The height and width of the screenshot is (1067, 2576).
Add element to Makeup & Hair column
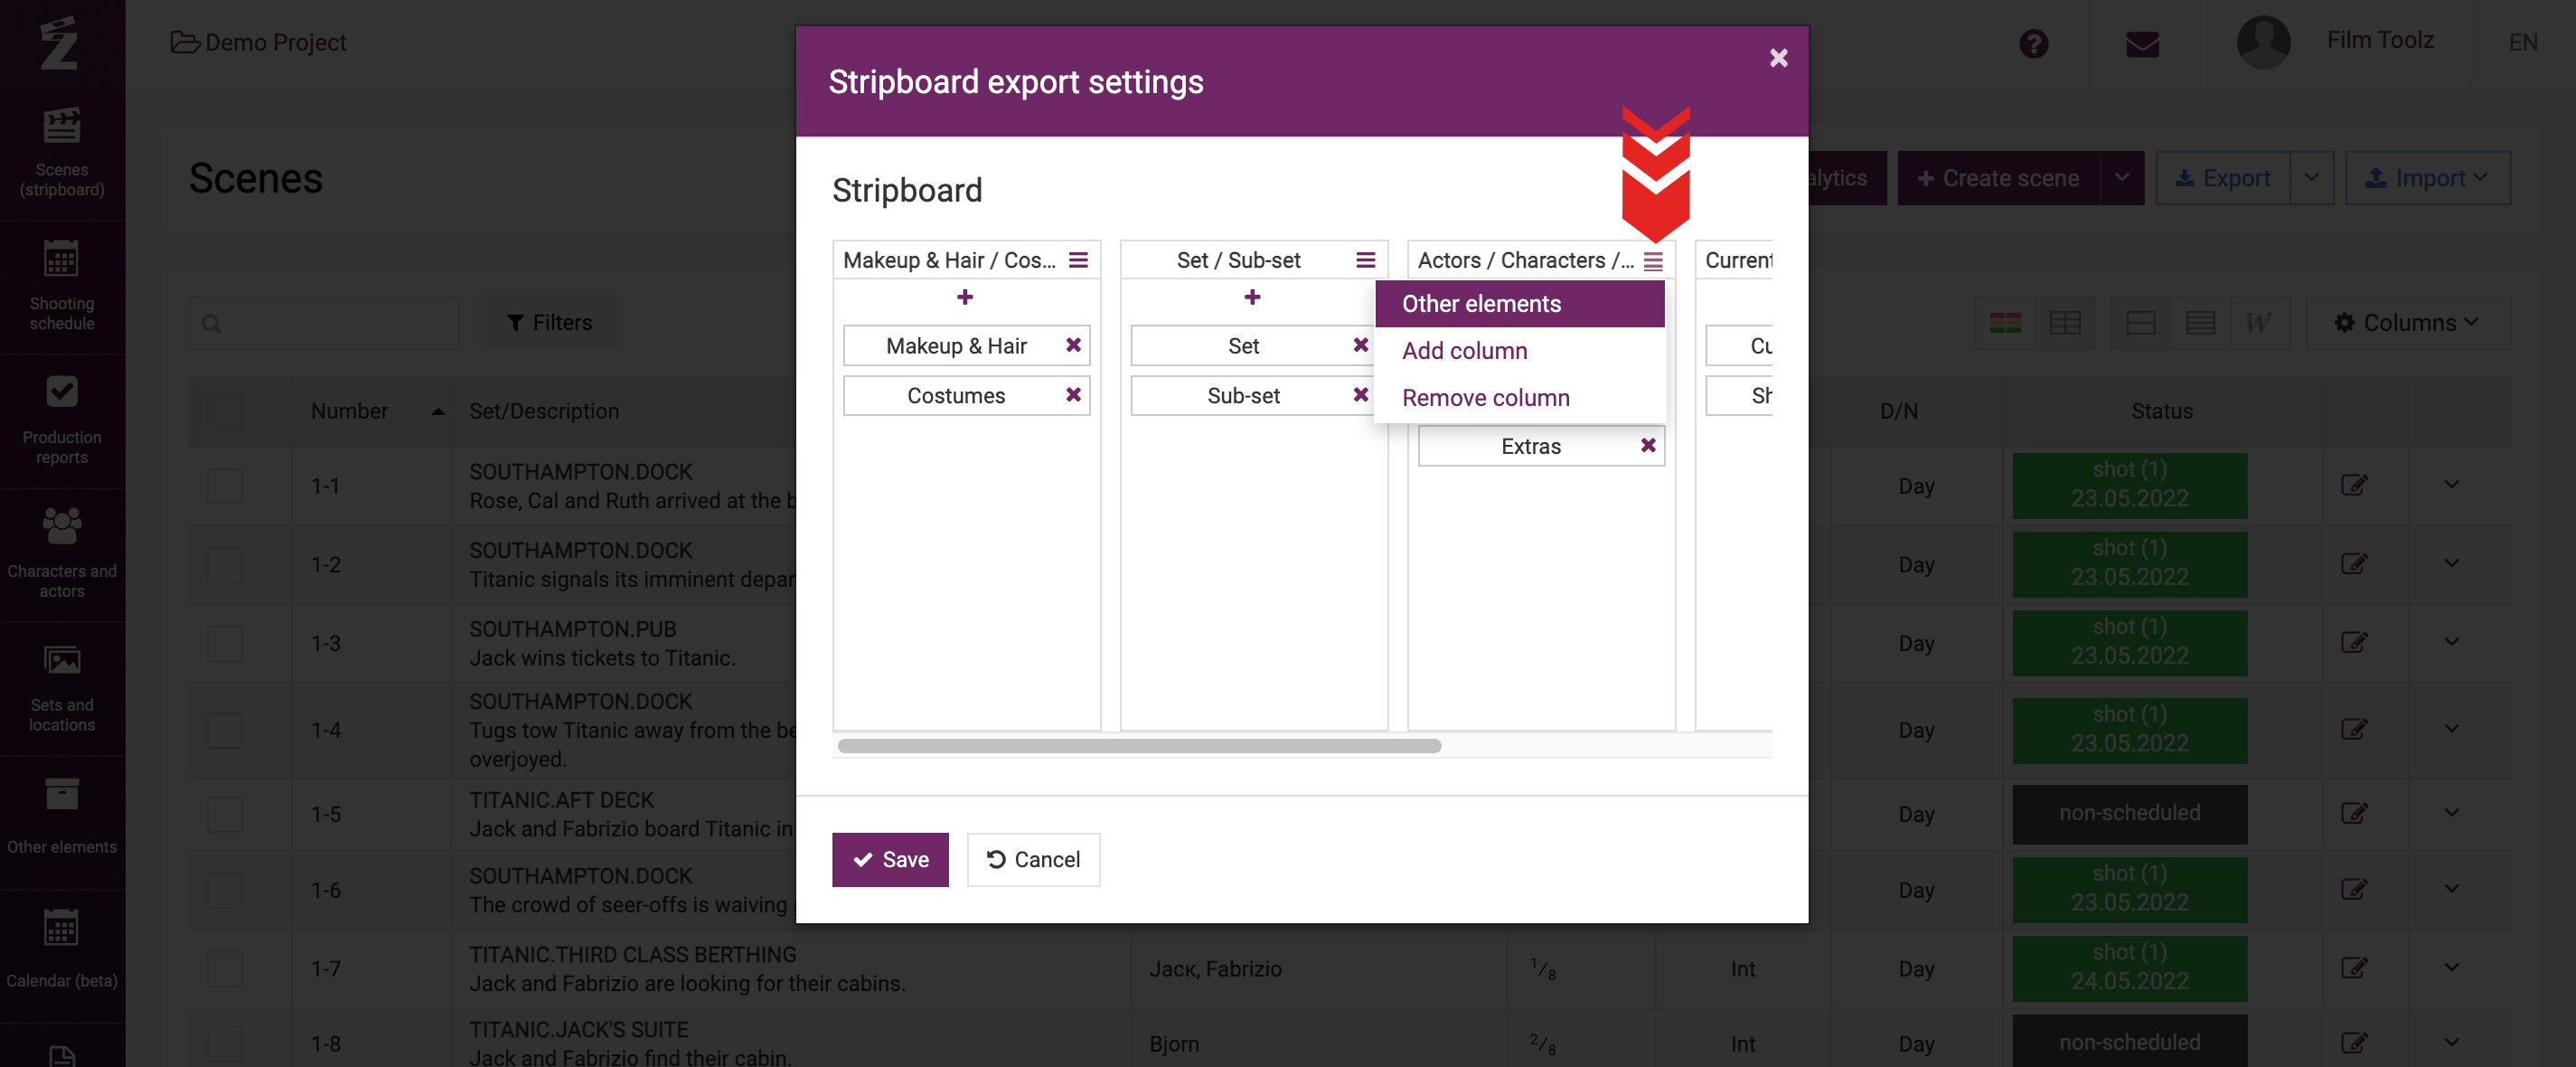[965, 297]
